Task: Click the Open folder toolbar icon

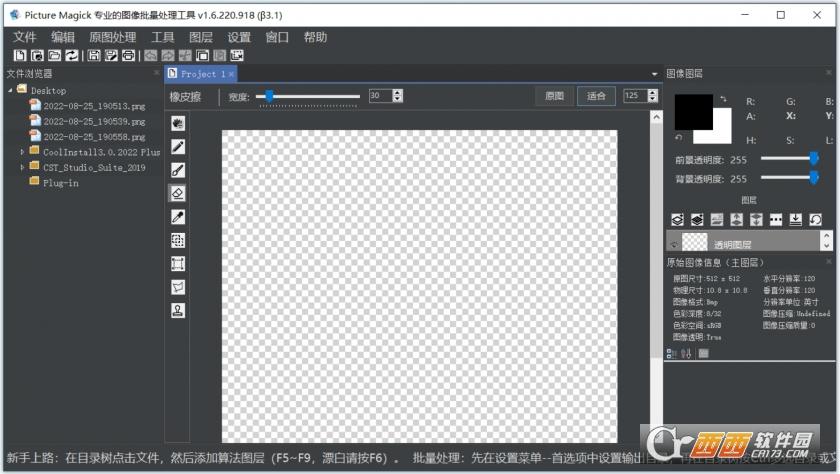Action: [x=55, y=55]
